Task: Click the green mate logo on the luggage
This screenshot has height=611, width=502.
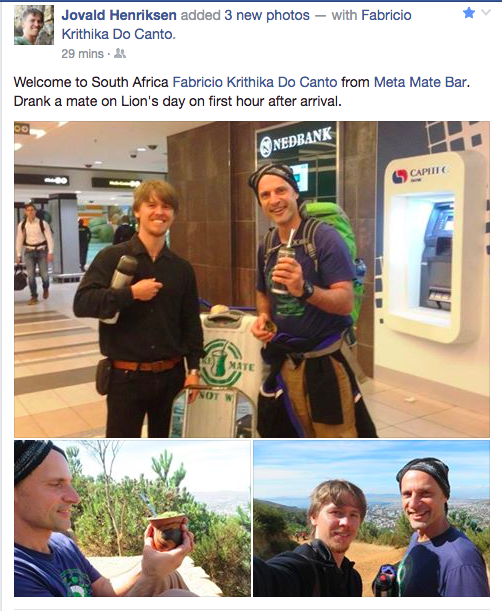Action: click(222, 362)
